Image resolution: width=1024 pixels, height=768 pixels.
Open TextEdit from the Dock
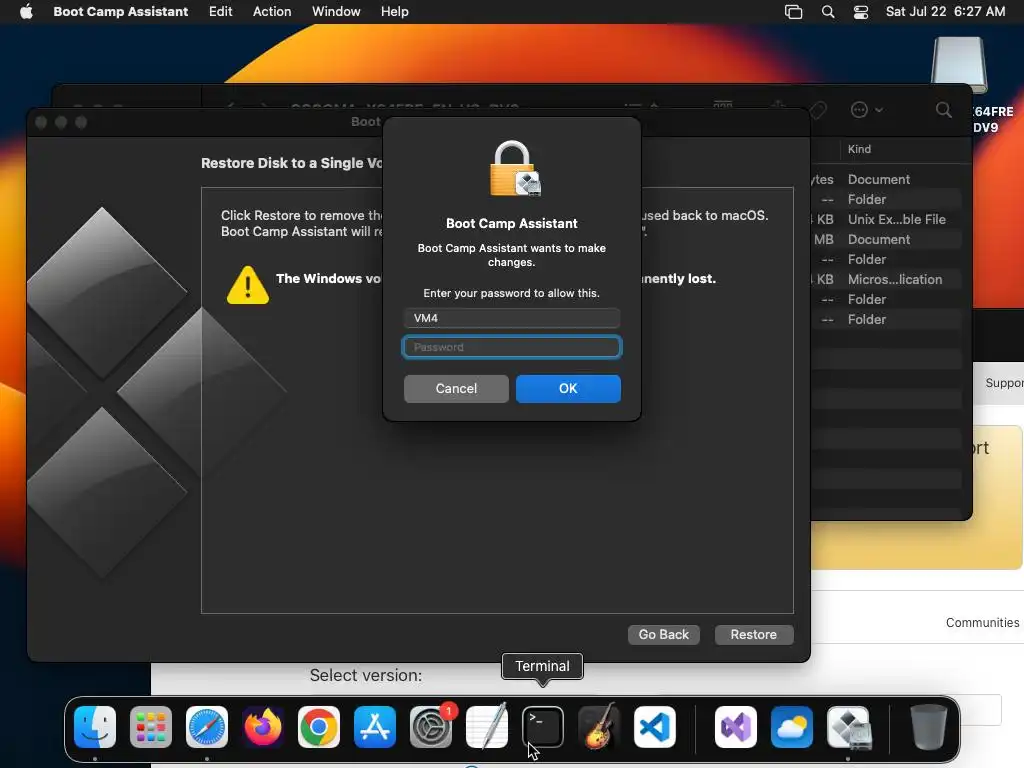pos(487,727)
